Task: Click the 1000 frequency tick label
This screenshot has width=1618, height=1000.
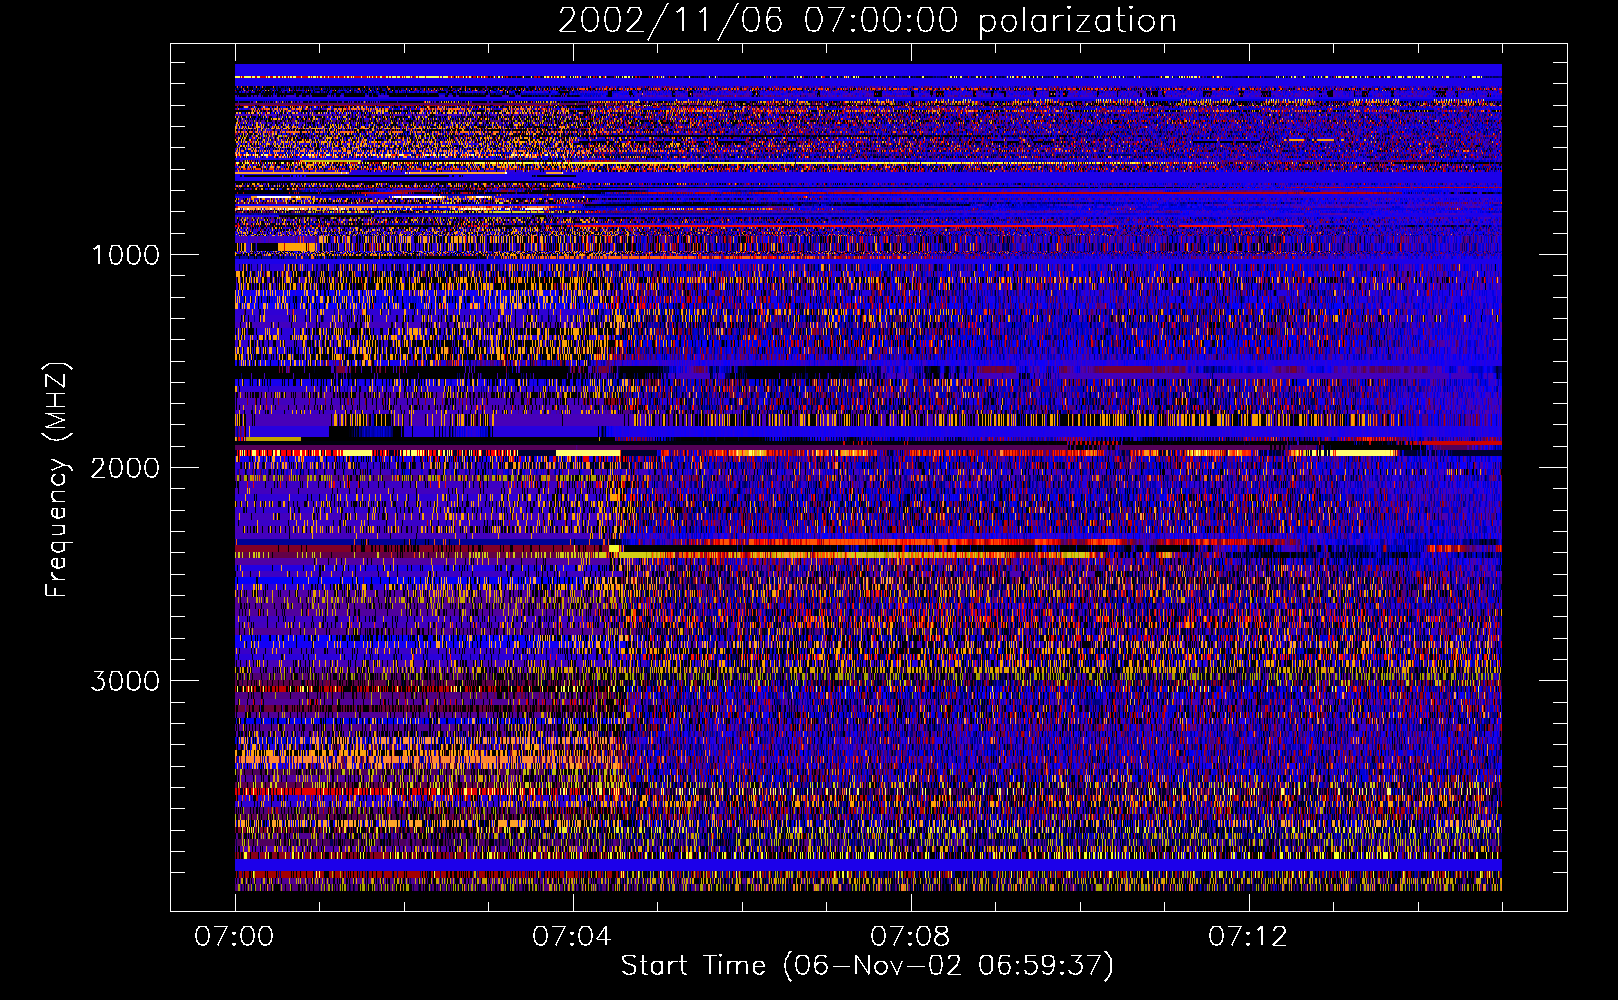Action: (125, 255)
